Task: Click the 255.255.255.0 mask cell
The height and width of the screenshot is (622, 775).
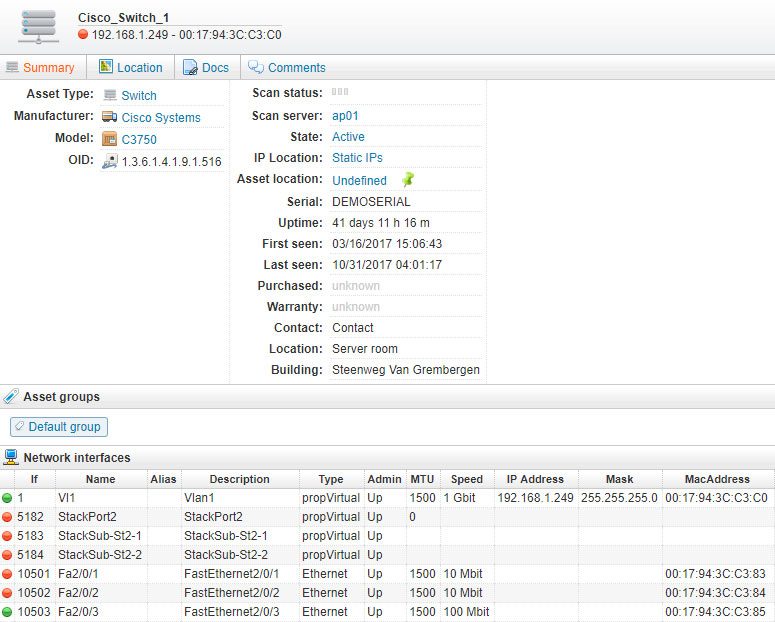Action: (x=619, y=498)
